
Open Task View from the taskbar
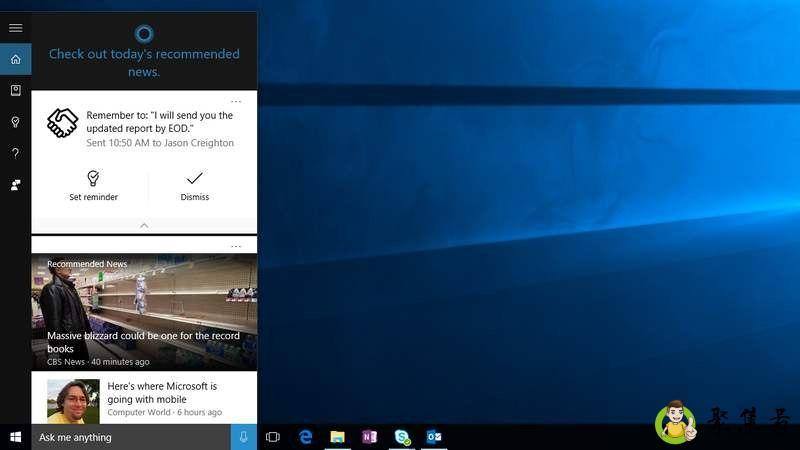click(x=273, y=437)
